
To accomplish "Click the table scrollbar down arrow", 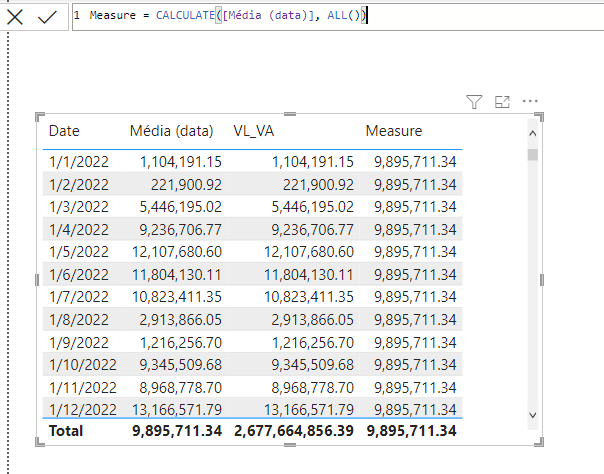I will (x=533, y=415).
